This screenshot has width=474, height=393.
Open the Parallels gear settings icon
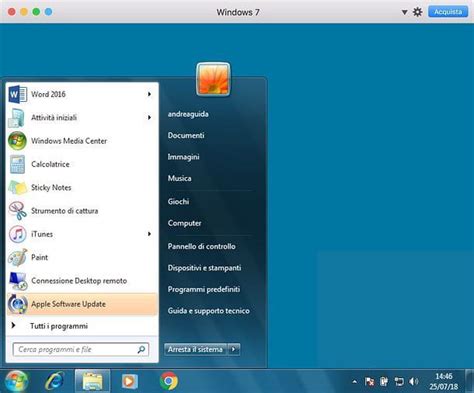(418, 12)
